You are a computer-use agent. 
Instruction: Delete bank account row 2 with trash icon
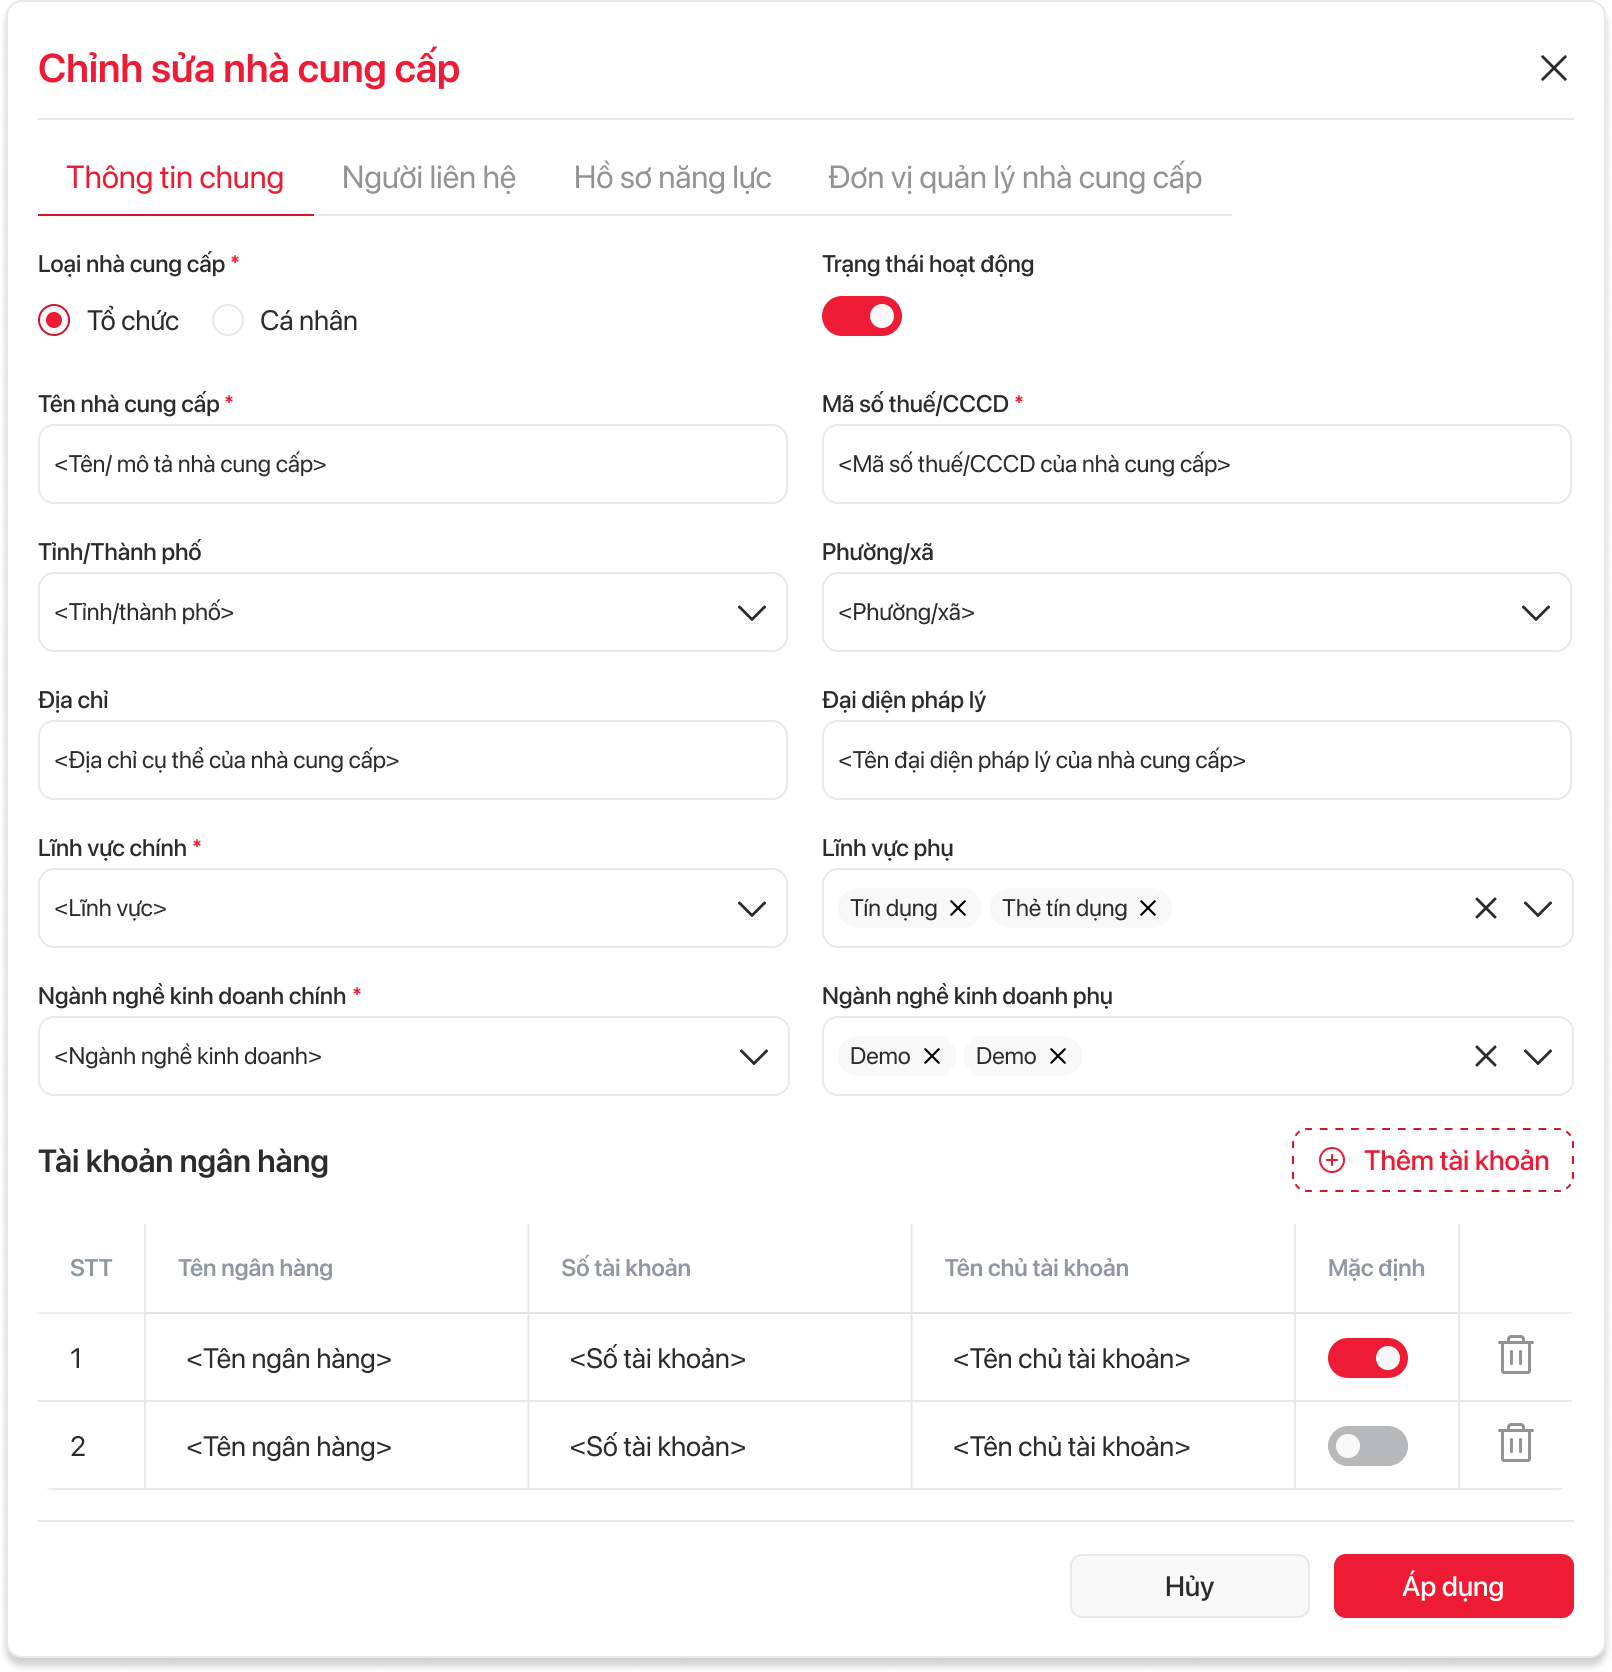[x=1515, y=1444]
